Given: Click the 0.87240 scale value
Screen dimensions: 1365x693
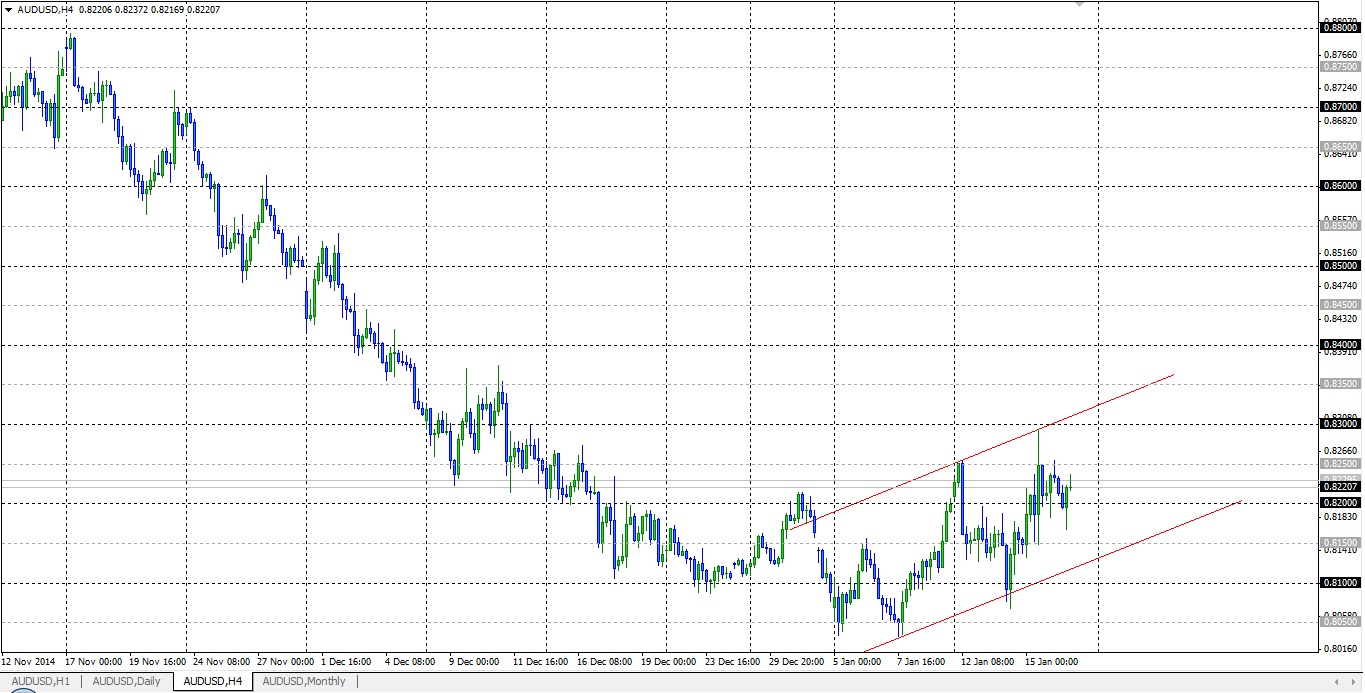Looking at the screenshot, I should (1339, 87).
